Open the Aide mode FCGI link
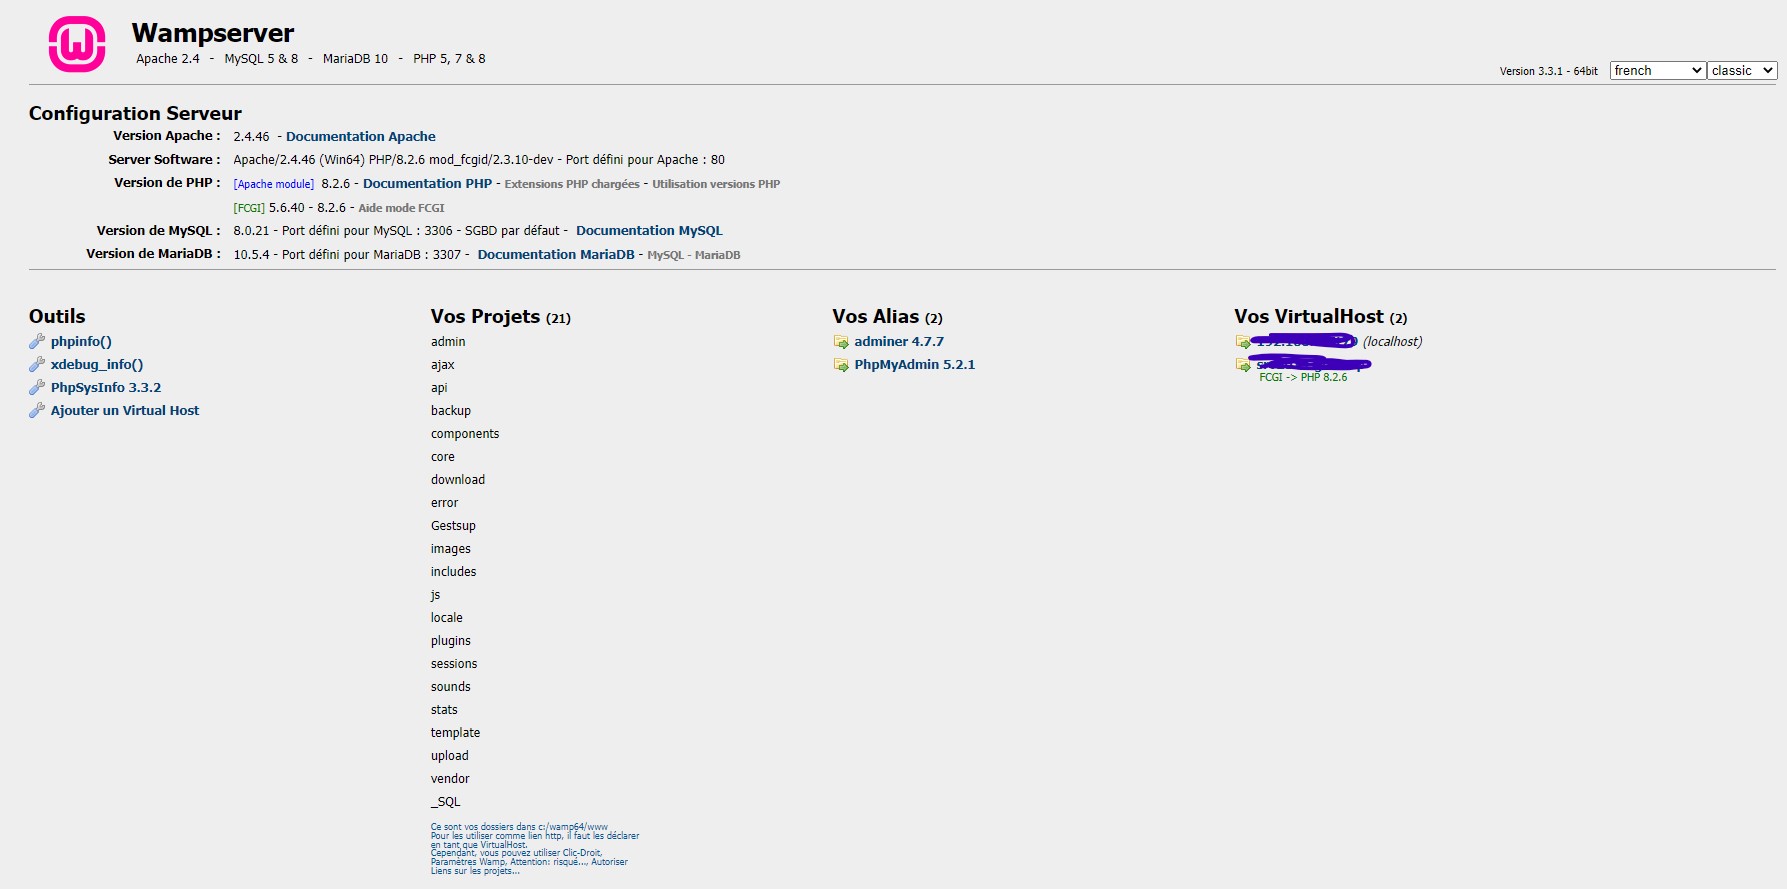Viewport: 1787px width, 889px height. (x=401, y=208)
